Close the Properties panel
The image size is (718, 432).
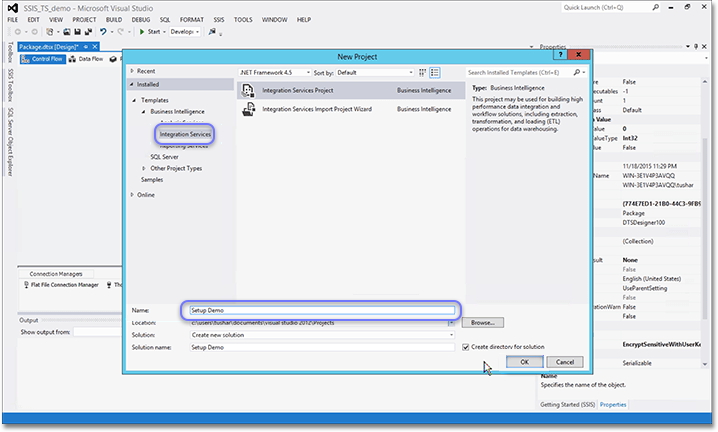(x=704, y=46)
